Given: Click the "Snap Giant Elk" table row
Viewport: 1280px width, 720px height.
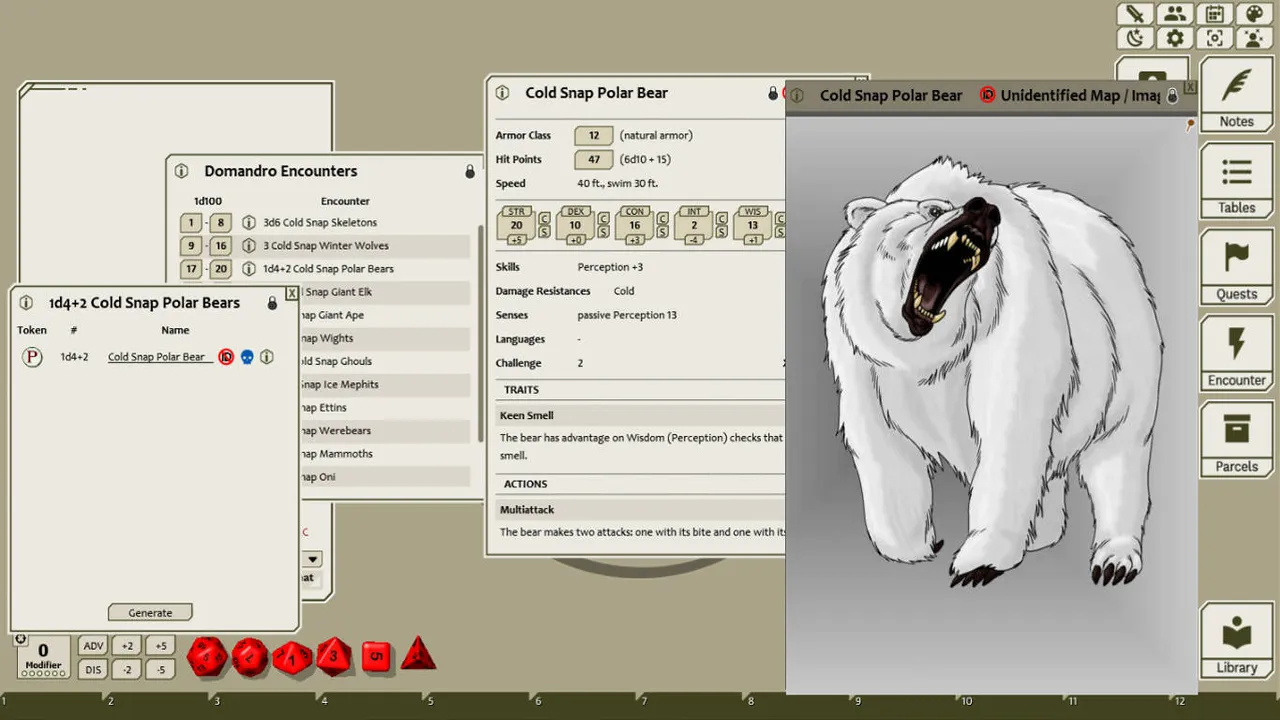Looking at the screenshot, I should pyautogui.click(x=385, y=292).
